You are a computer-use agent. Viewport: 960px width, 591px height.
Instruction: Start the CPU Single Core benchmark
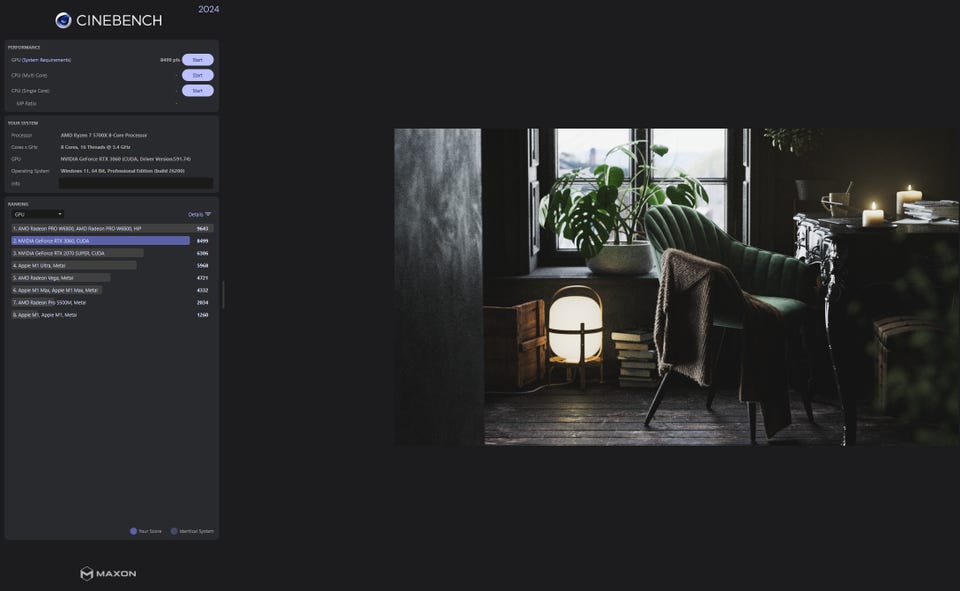click(x=197, y=91)
